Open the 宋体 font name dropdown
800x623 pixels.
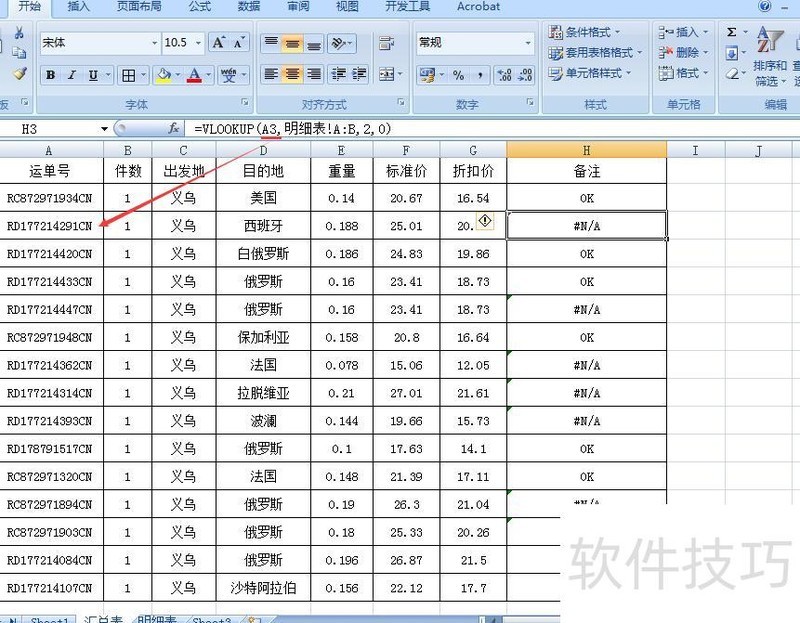pyautogui.click(x=100, y=45)
